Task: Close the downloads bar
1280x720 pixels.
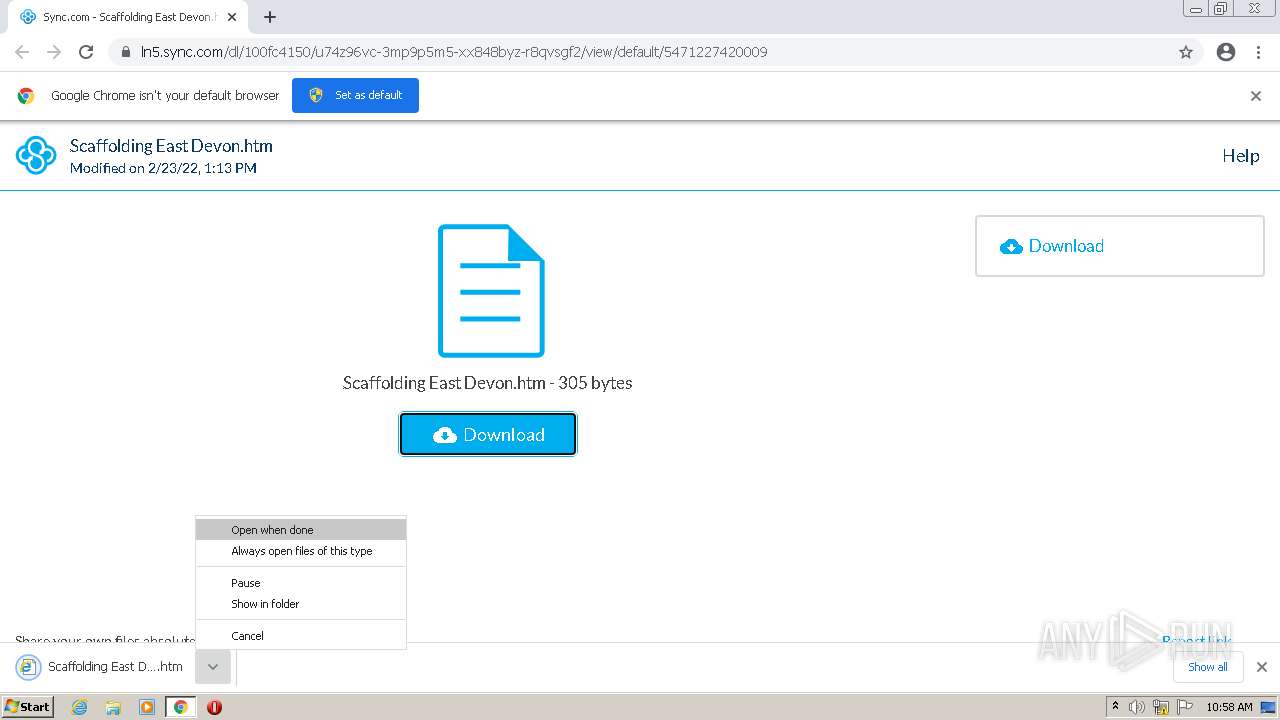Action: pos(1262,667)
